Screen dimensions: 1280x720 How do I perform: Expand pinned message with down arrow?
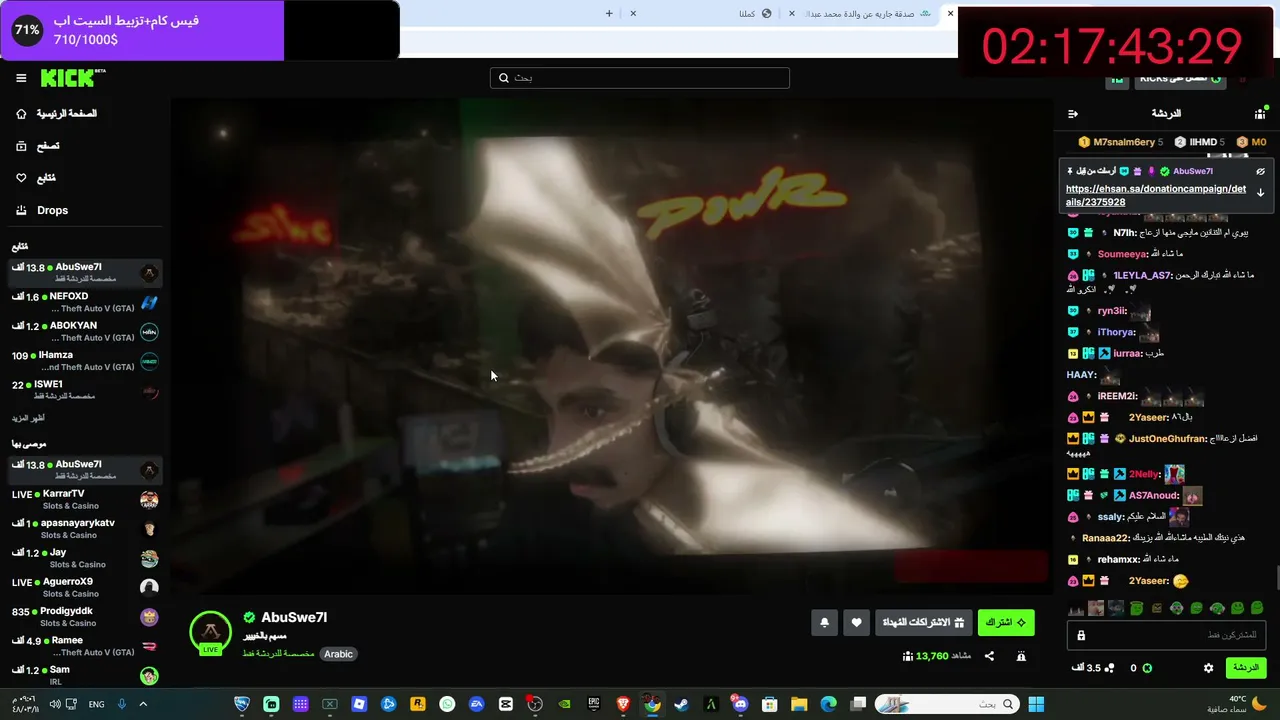tap(1261, 192)
